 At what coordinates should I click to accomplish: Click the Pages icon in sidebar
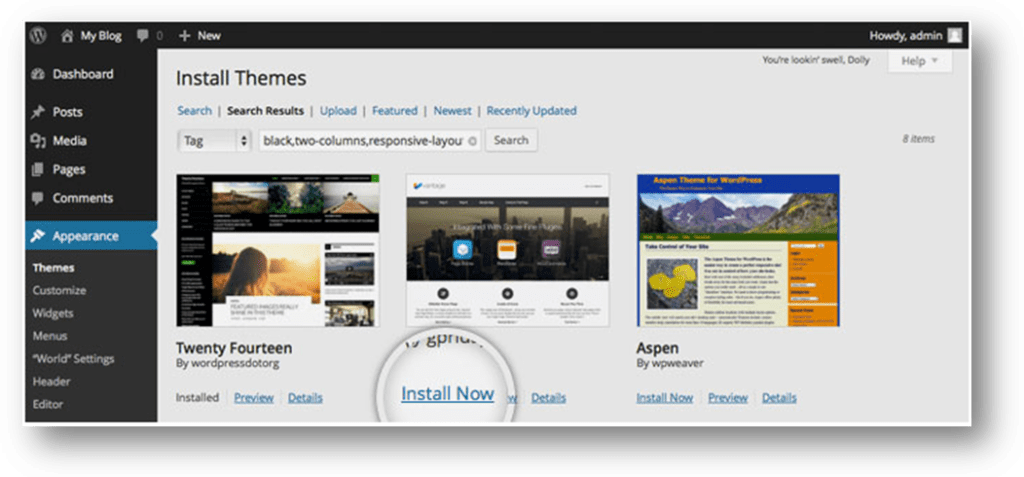pos(38,170)
